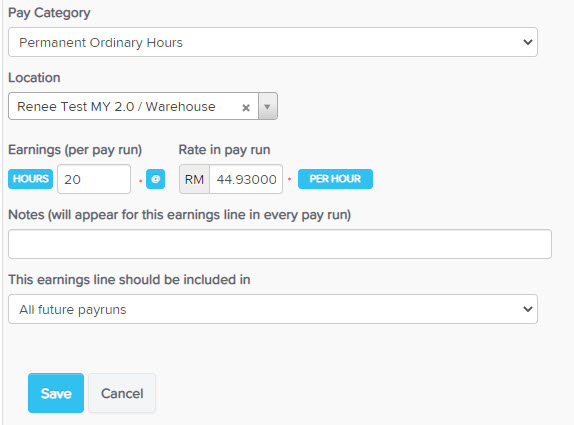The image size is (574, 425).
Task: Click the RM currency prefix
Action: [x=194, y=179]
